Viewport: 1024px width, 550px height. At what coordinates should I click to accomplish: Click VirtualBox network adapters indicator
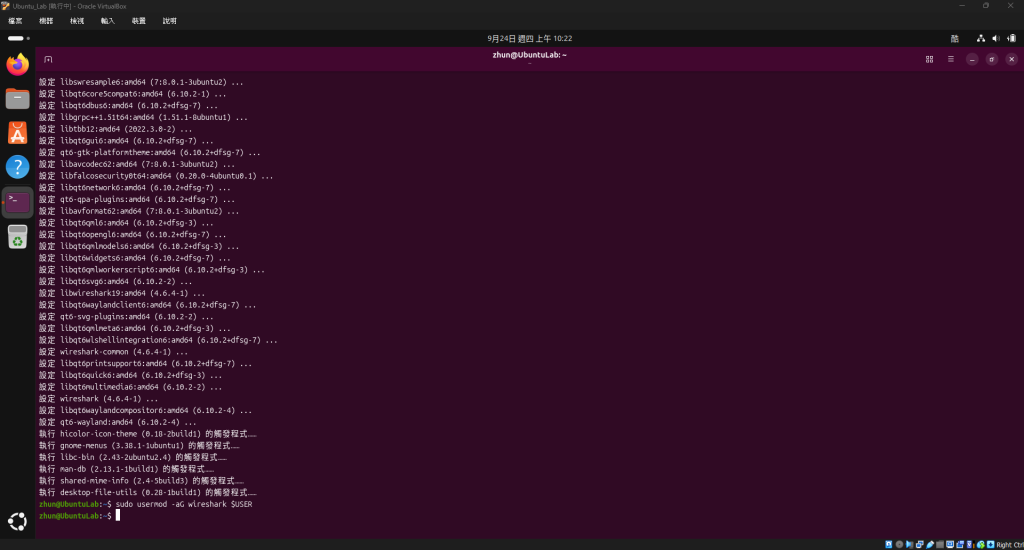point(920,544)
